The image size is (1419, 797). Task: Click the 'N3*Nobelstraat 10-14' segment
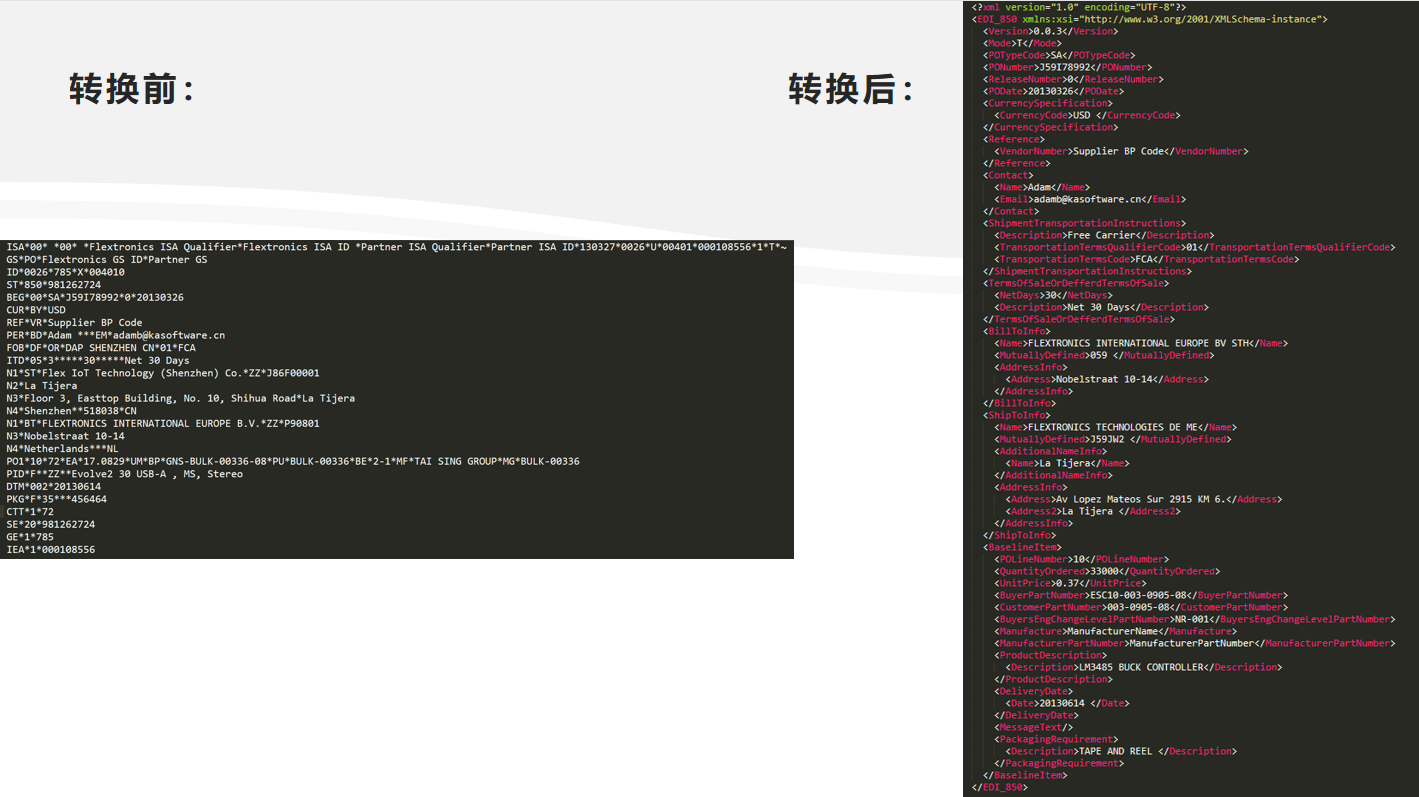(x=65, y=436)
